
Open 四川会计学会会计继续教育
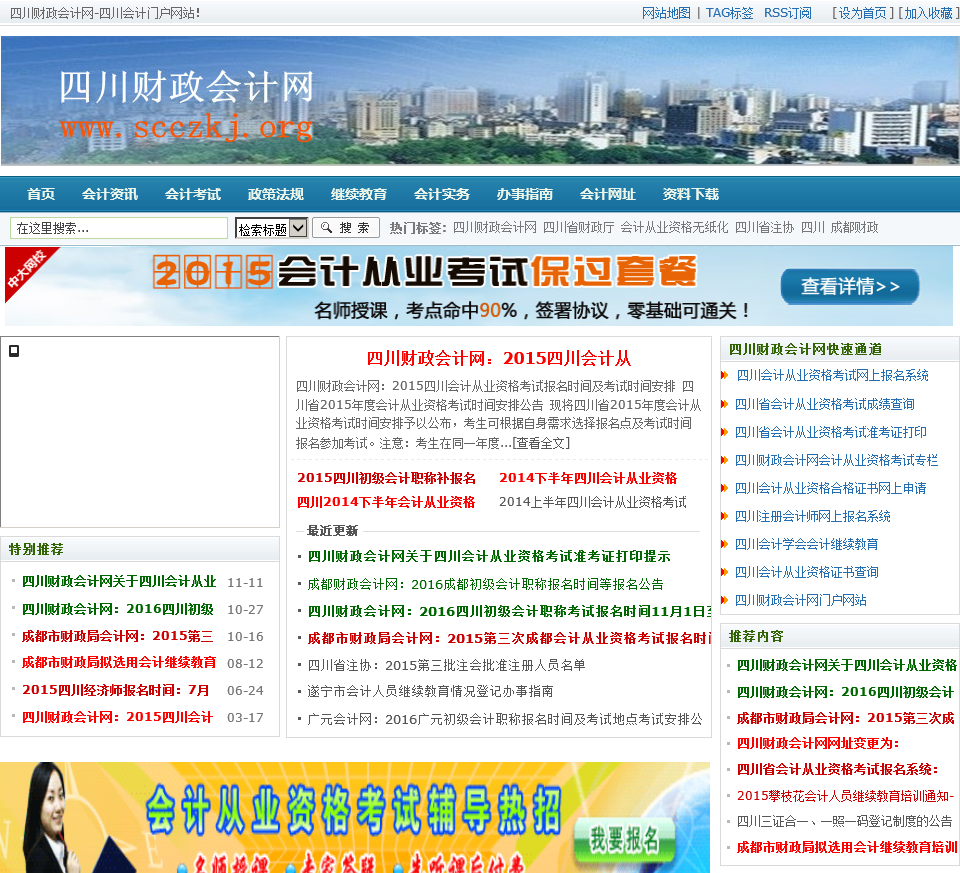click(x=806, y=544)
